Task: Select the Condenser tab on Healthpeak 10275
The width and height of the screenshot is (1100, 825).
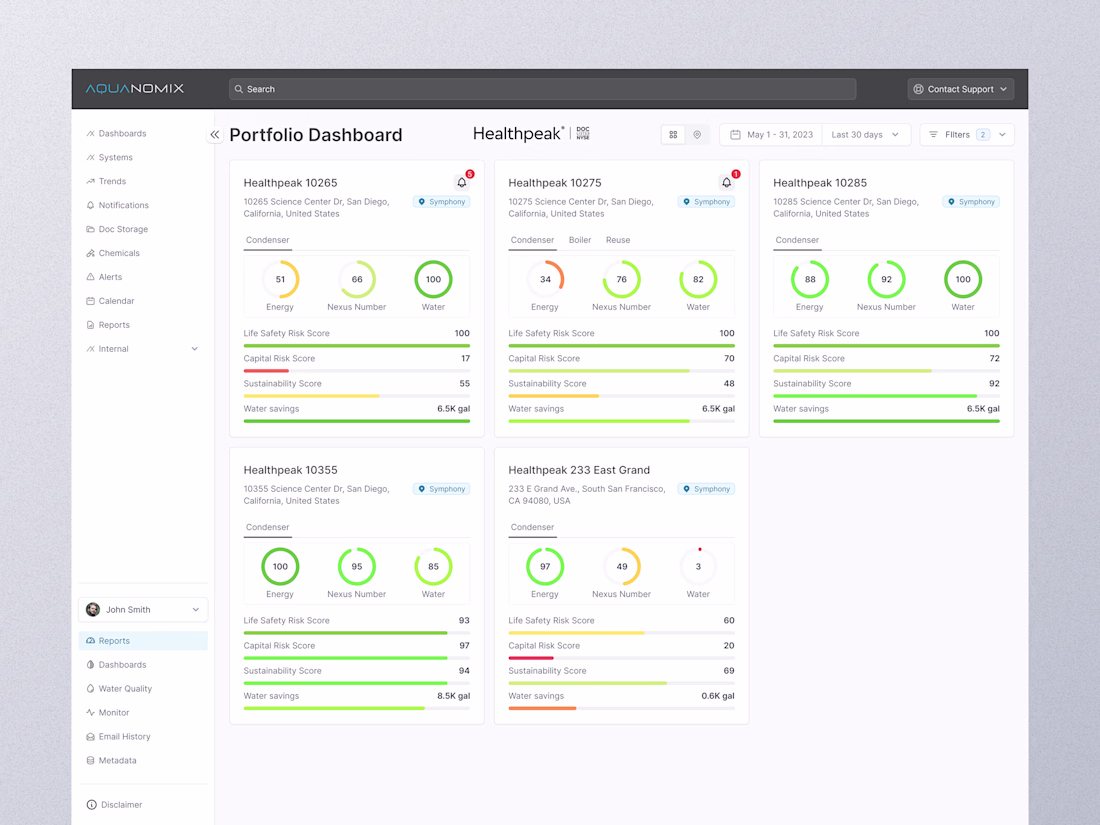Action: point(532,240)
